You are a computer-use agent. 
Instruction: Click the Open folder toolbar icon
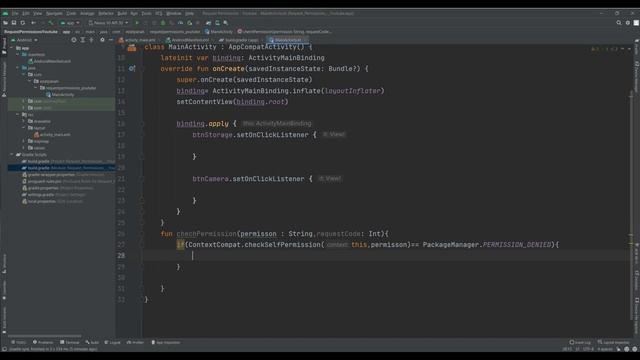click(x=6, y=23)
